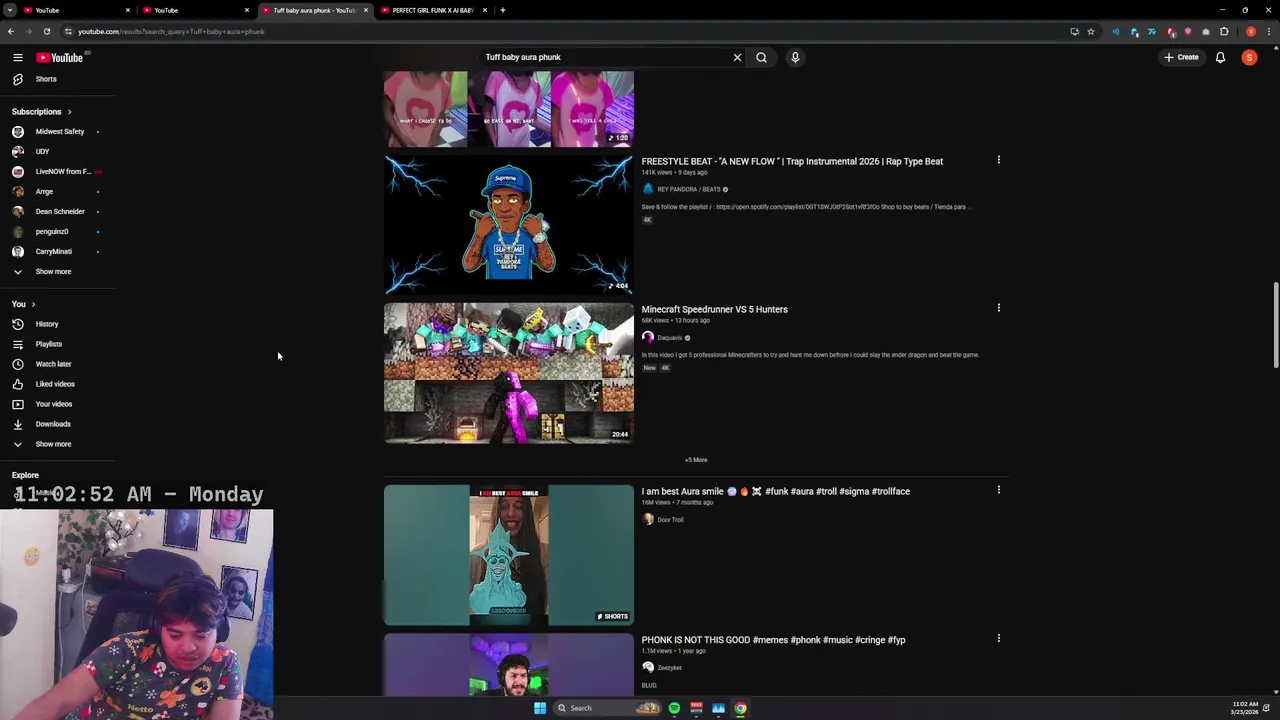Open more options for Aura smile short
Screen dimensions: 1280x720
[998, 490]
